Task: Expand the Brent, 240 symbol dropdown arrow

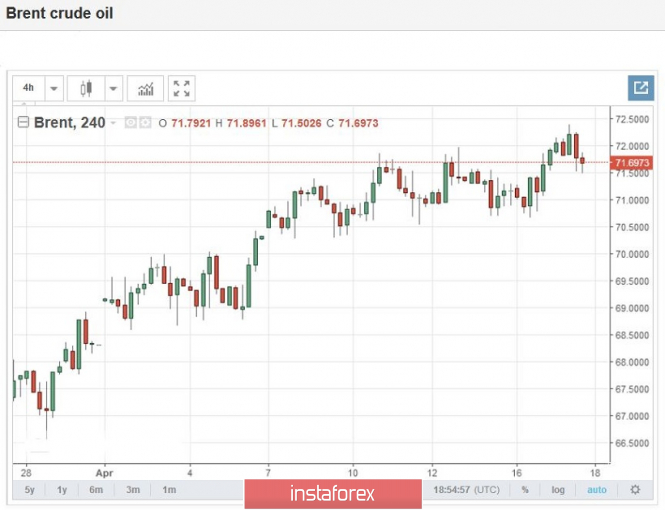Action: point(113,123)
